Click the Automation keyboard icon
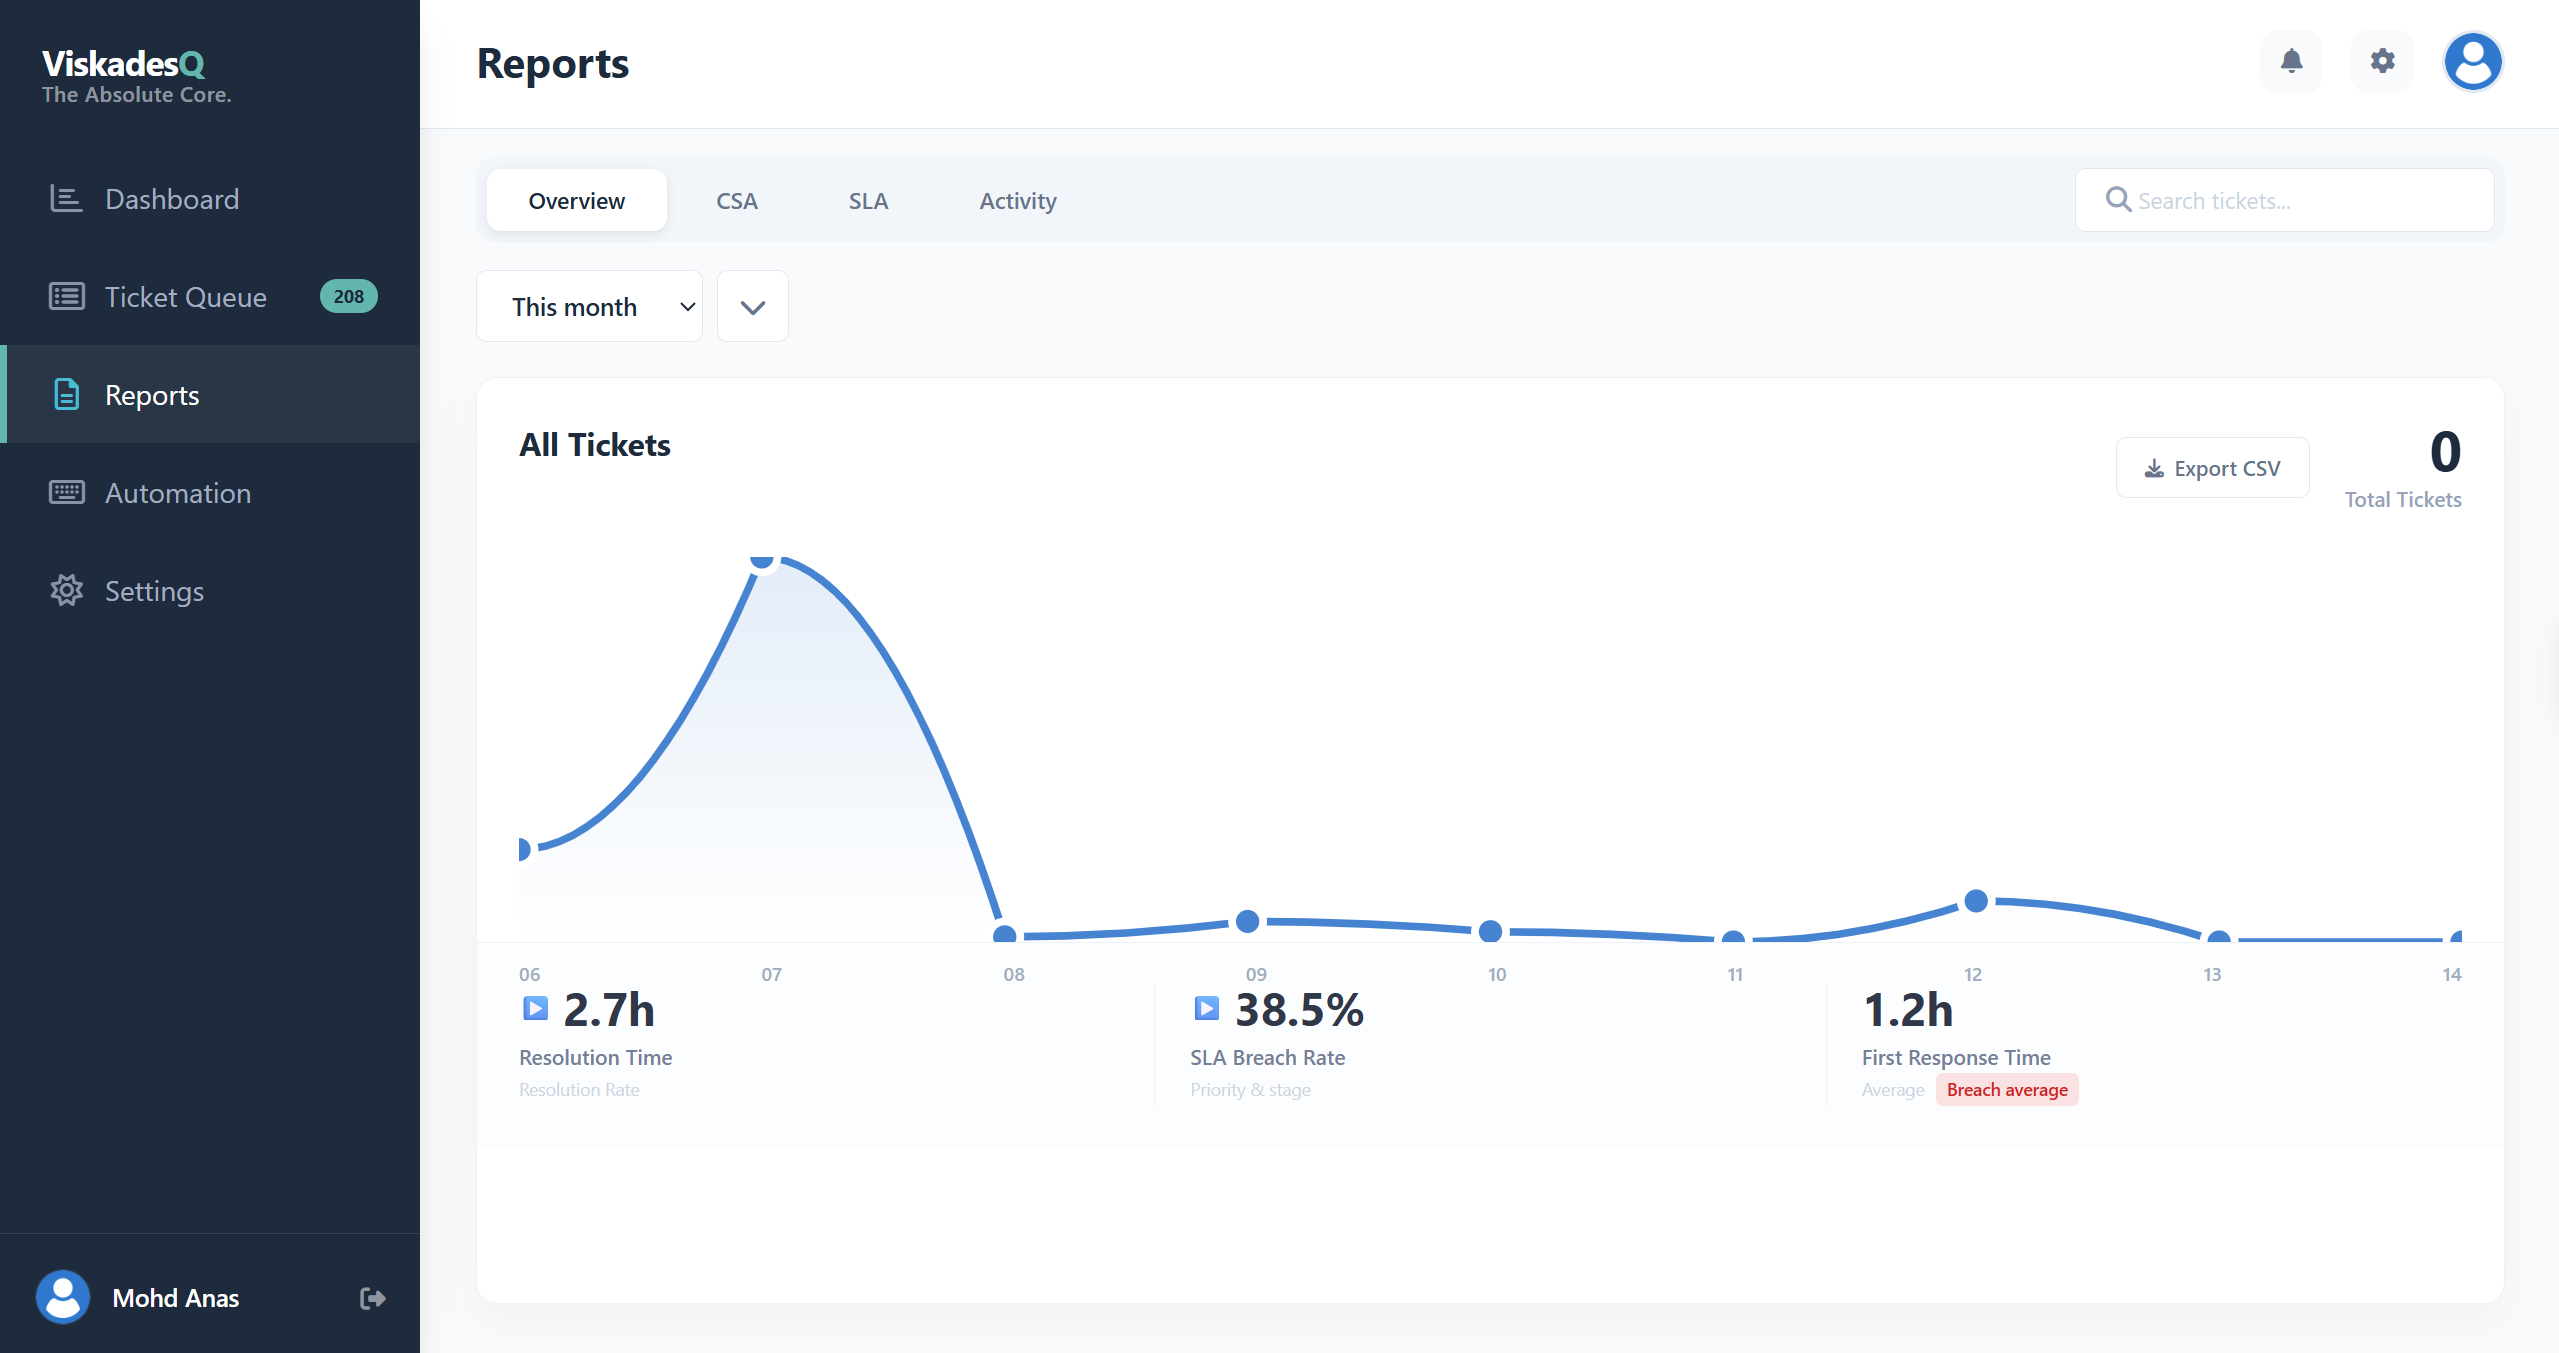Viewport: 2559px width, 1353px height. point(66,493)
